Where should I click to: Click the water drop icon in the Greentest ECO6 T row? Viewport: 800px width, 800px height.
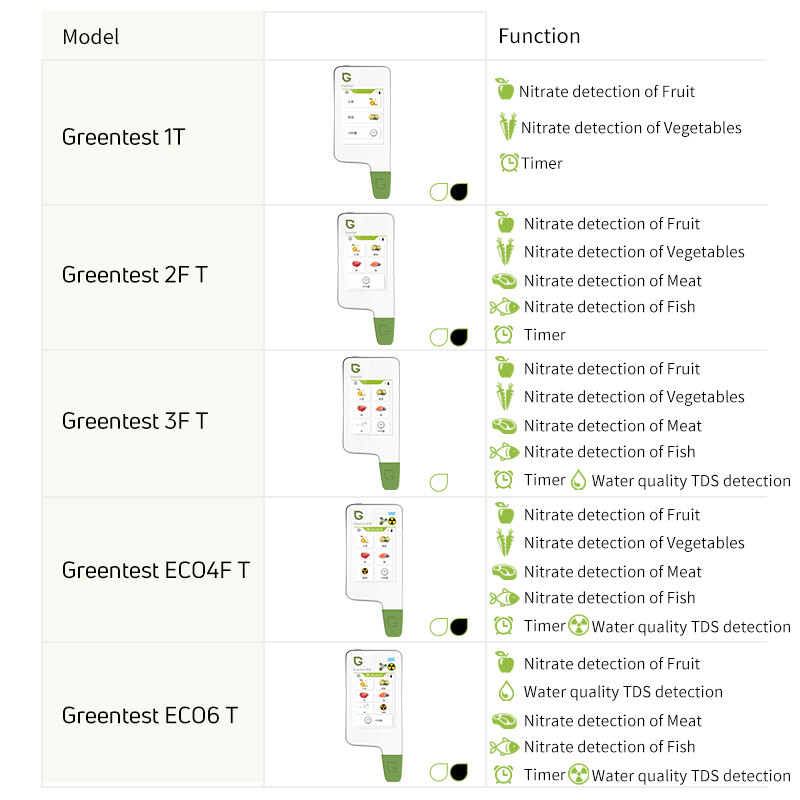pos(506,691)
